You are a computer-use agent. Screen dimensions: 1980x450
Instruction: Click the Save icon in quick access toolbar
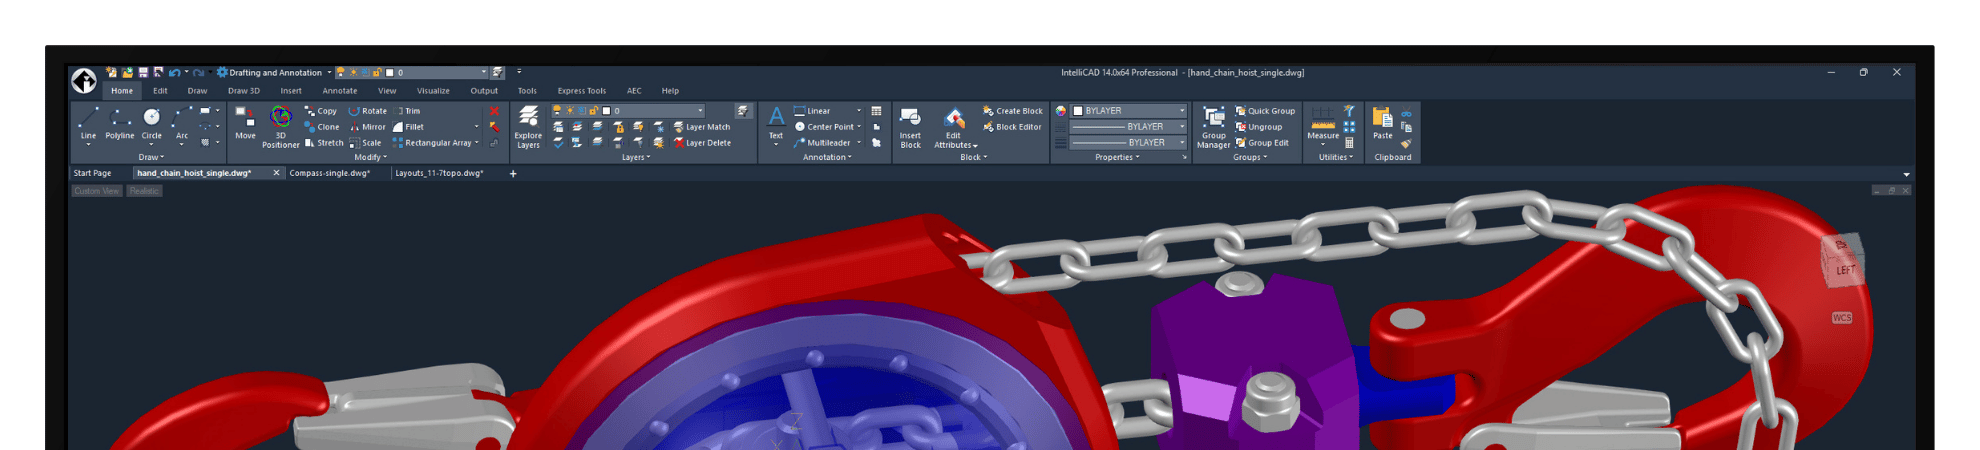143,72
